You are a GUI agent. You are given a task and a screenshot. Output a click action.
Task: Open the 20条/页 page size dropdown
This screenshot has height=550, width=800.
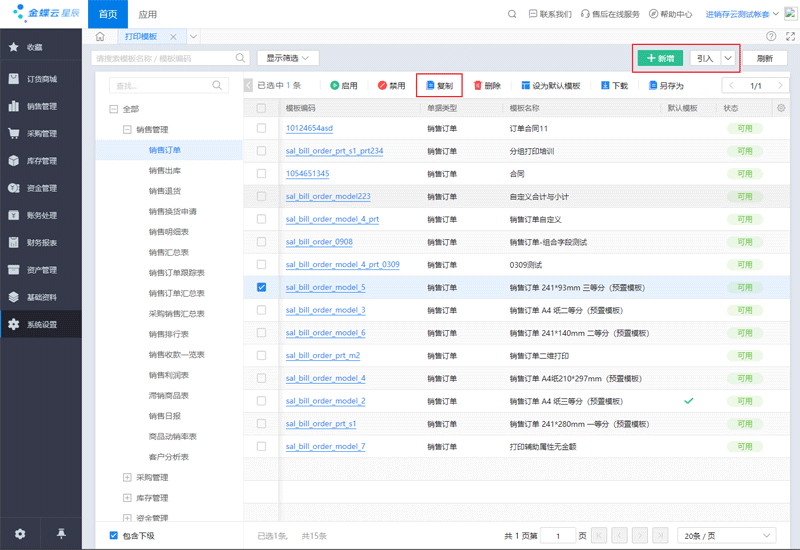727,536
